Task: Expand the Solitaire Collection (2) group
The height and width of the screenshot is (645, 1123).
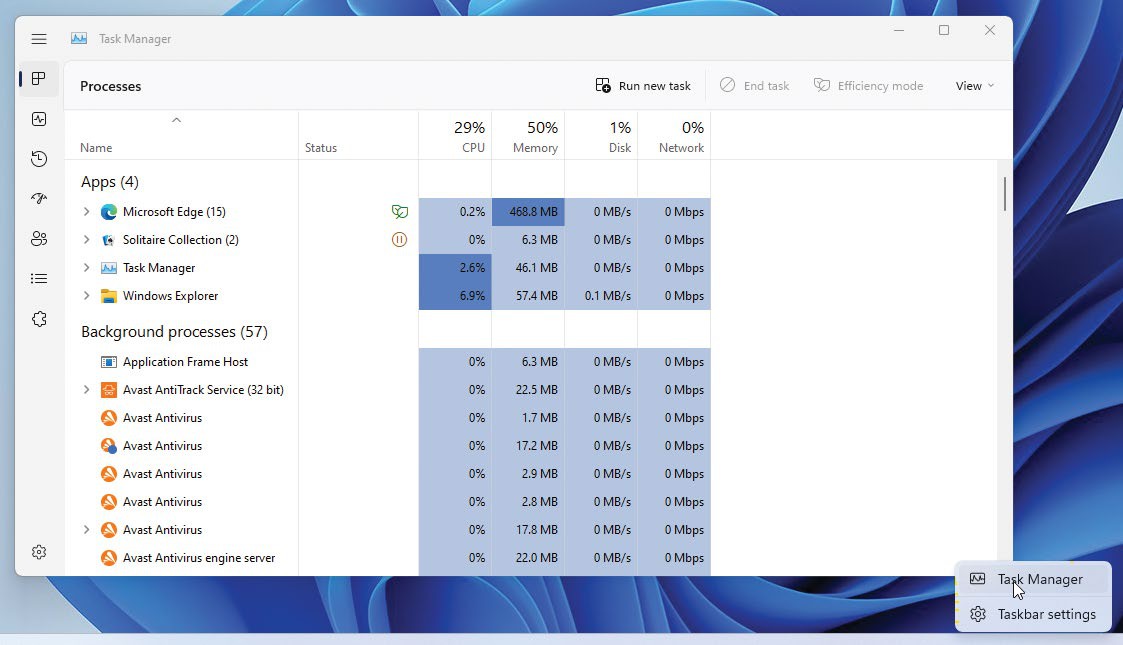Action: 86,240
